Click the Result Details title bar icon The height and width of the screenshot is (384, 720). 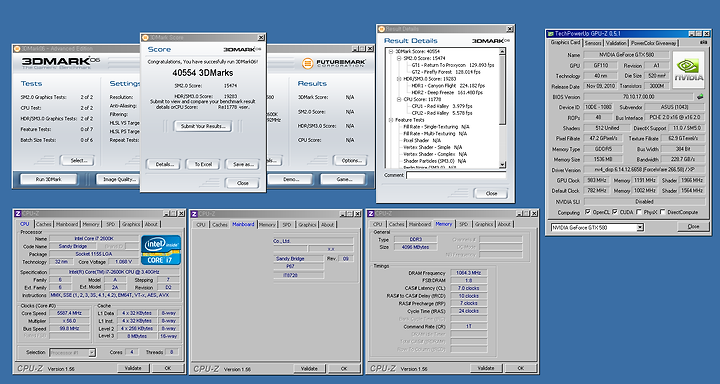pos(381,29)
